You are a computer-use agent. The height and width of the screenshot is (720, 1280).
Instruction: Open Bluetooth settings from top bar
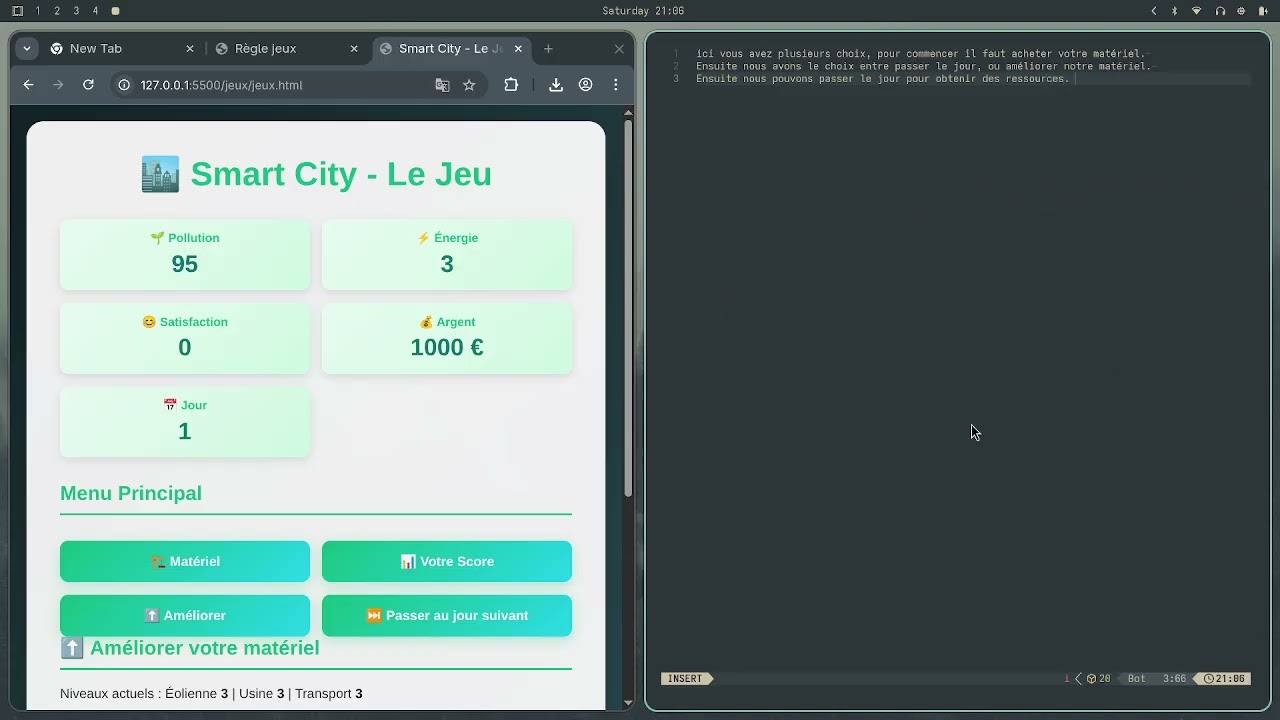(1175, 11)
